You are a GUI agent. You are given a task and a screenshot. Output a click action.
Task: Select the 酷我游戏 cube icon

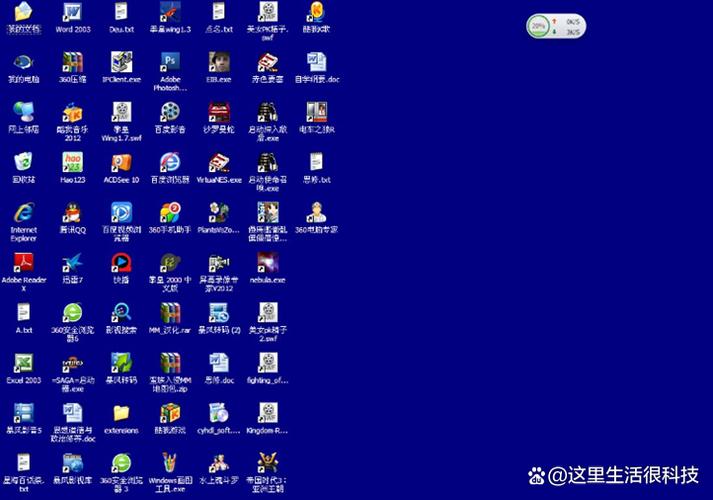(x=170, y=414)
